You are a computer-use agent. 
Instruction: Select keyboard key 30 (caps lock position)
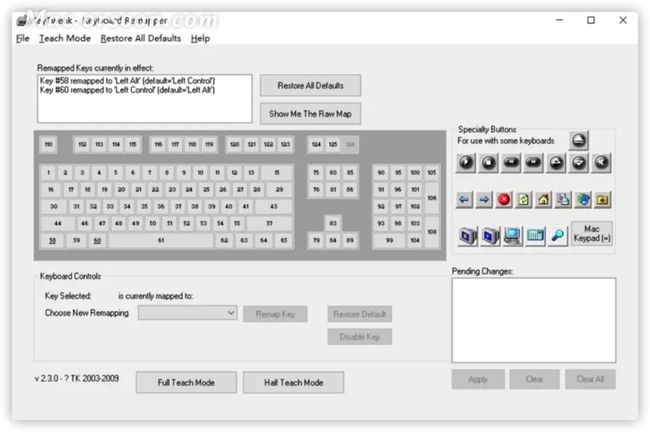[54, 206]
